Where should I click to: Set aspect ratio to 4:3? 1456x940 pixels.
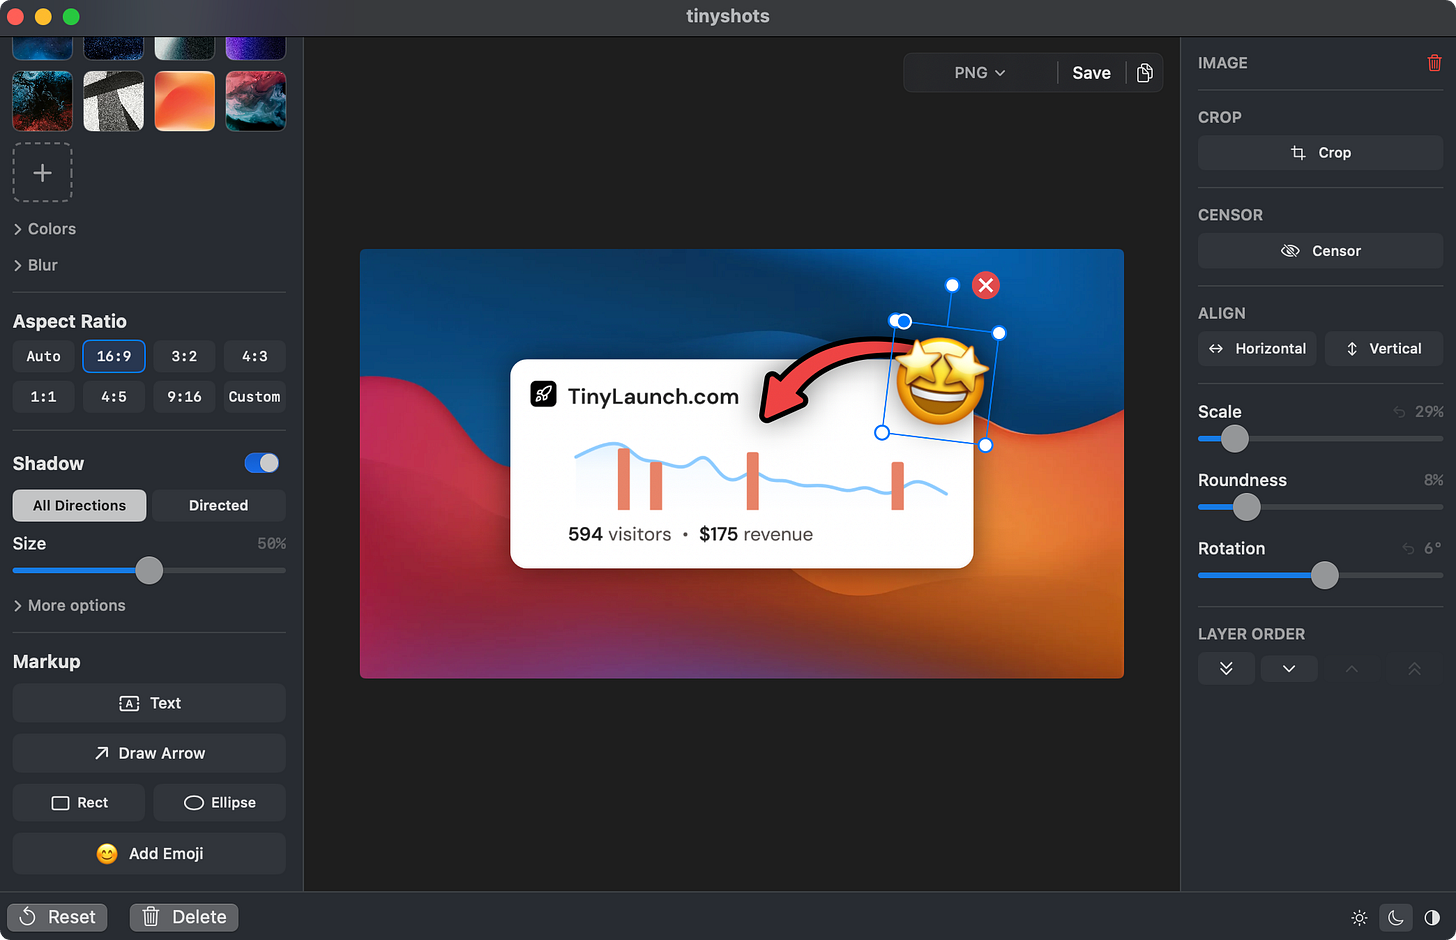[x=255, y=357]
